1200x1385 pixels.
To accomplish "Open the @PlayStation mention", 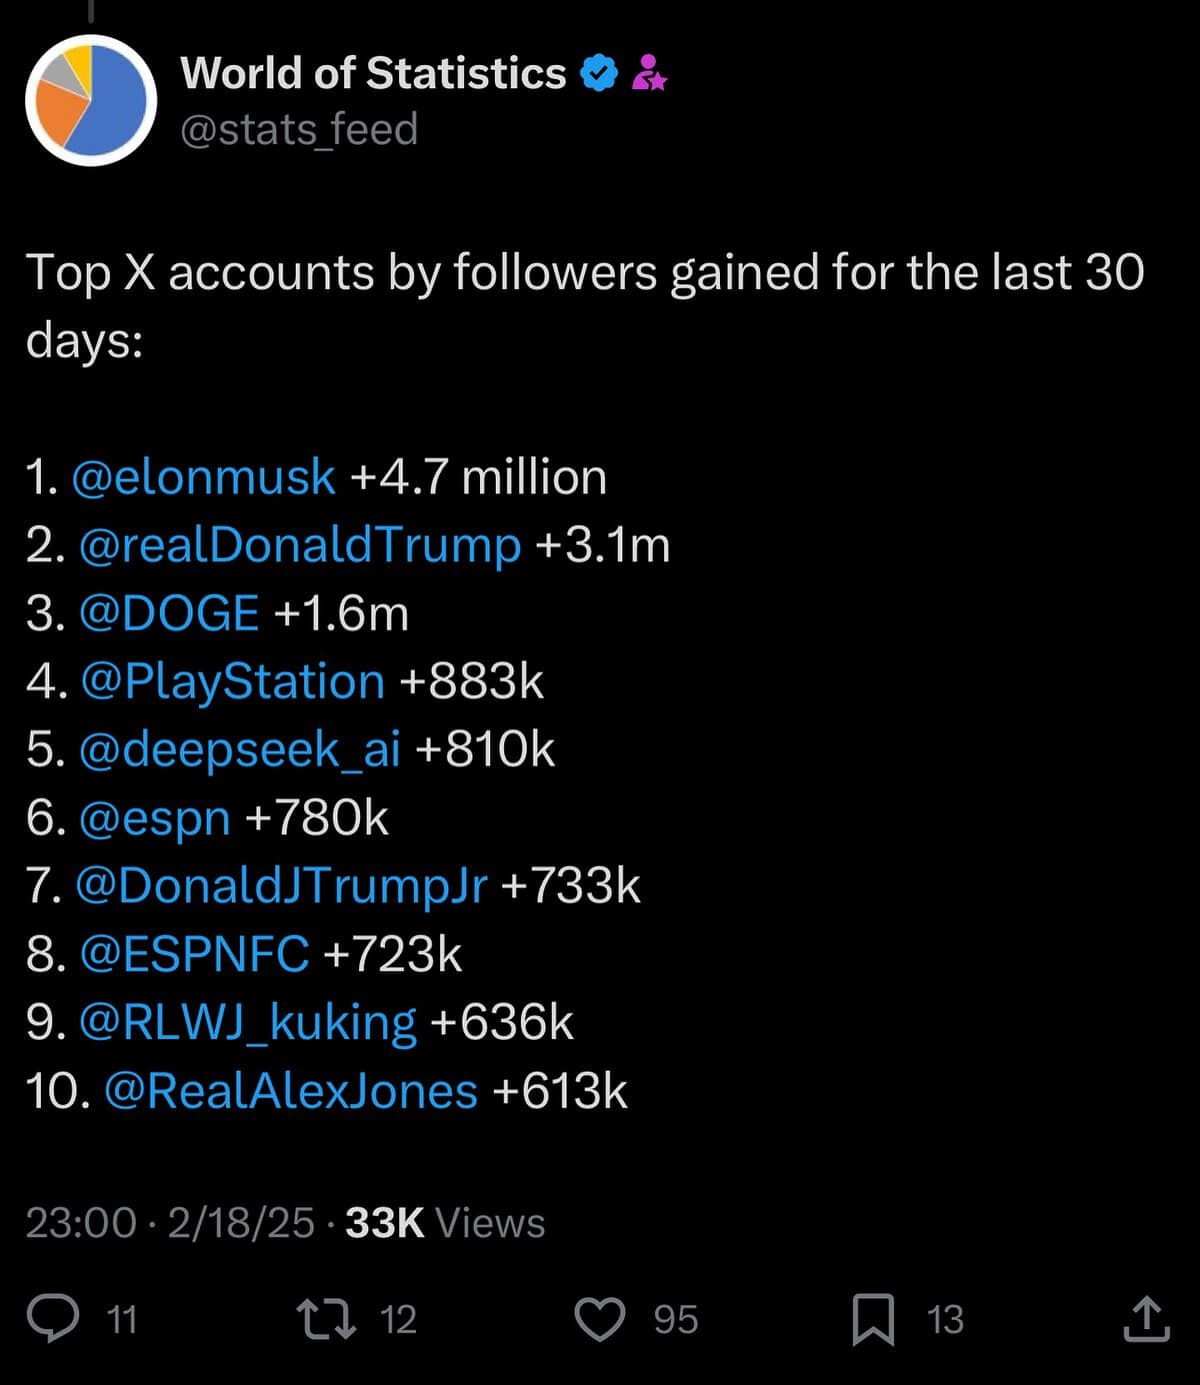I will pyautogui.click(x=232, y=682).
